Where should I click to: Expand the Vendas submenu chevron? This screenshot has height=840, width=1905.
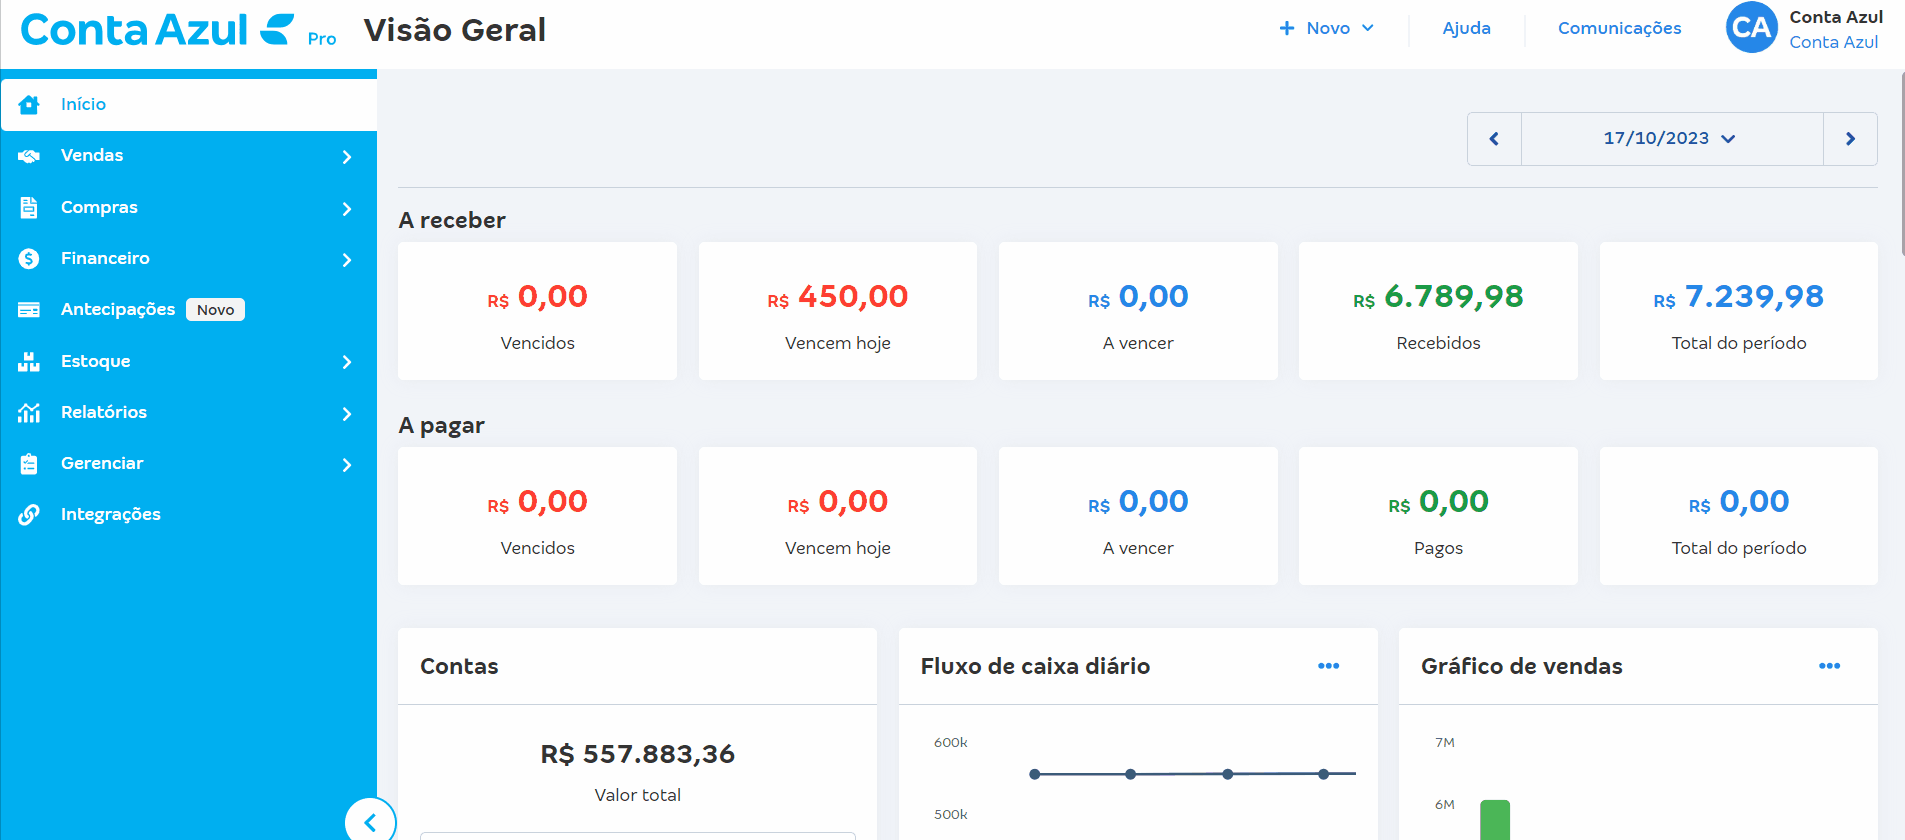coord(347,157)
